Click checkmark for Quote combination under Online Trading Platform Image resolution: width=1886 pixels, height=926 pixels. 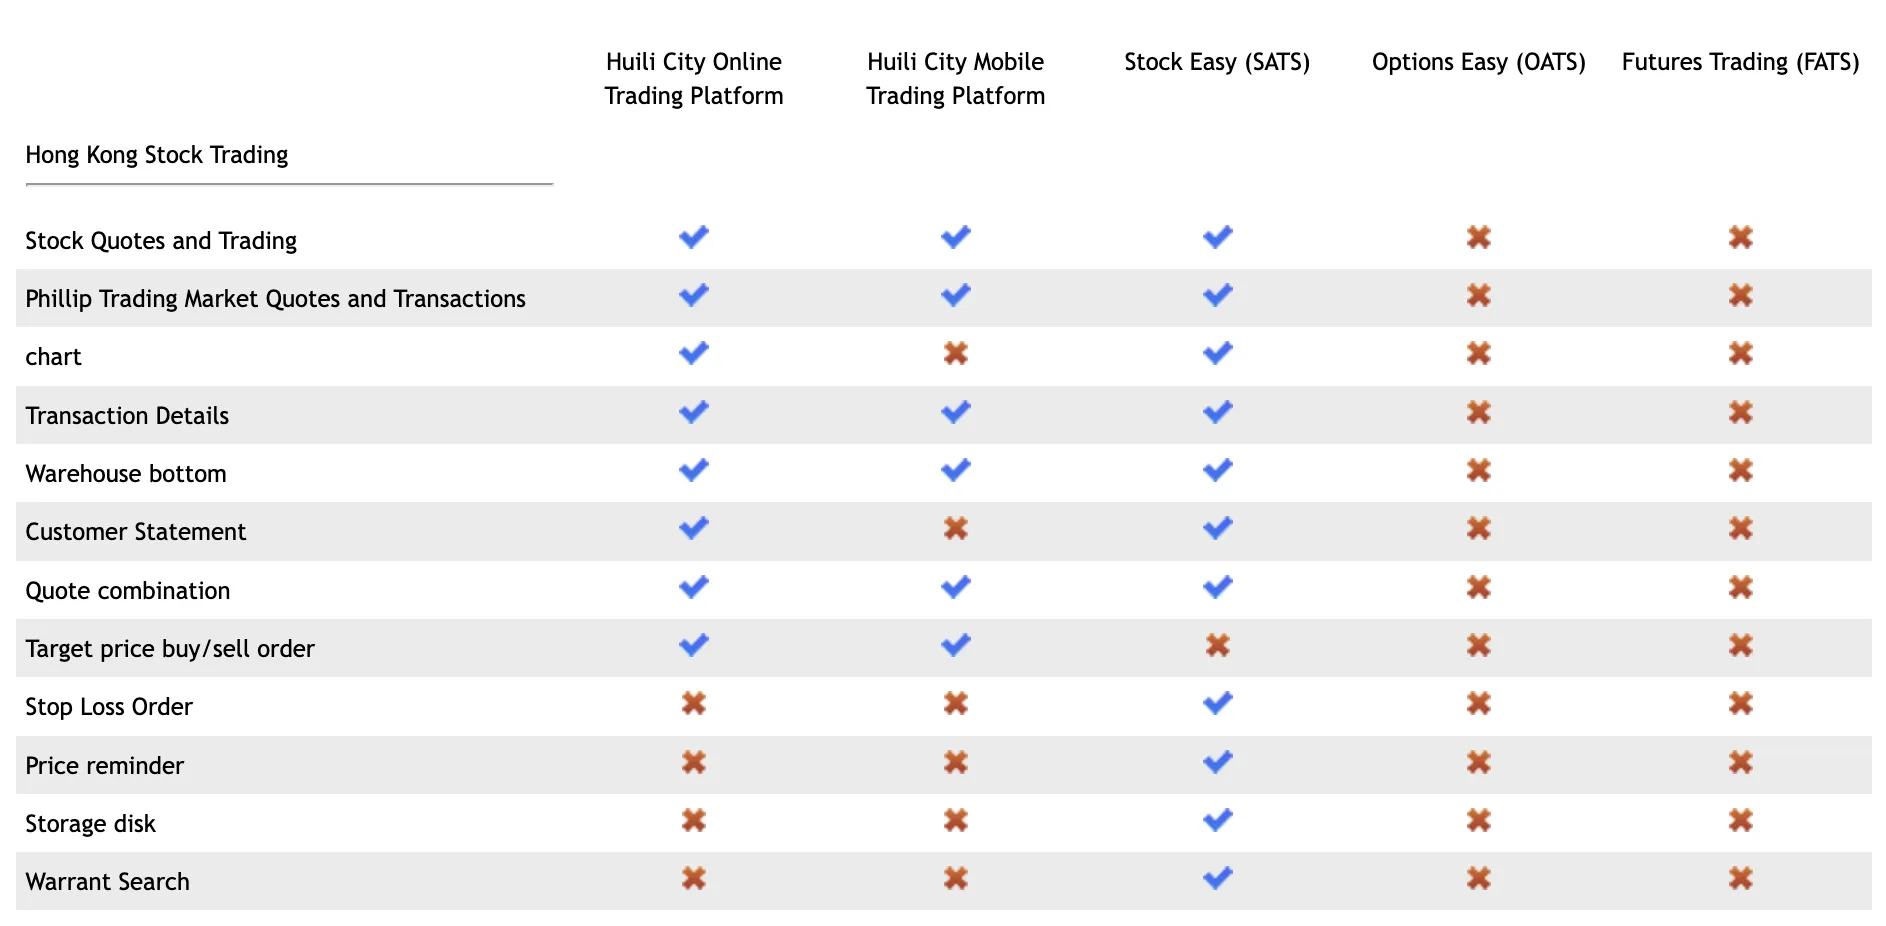point(693,587)
